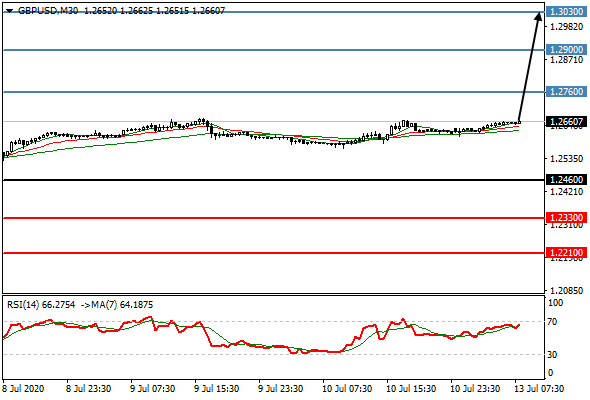Viewport: 590px width, 400px height.
Task: Click the 1.30300 blue price label
Action: [x=566, y=12]
